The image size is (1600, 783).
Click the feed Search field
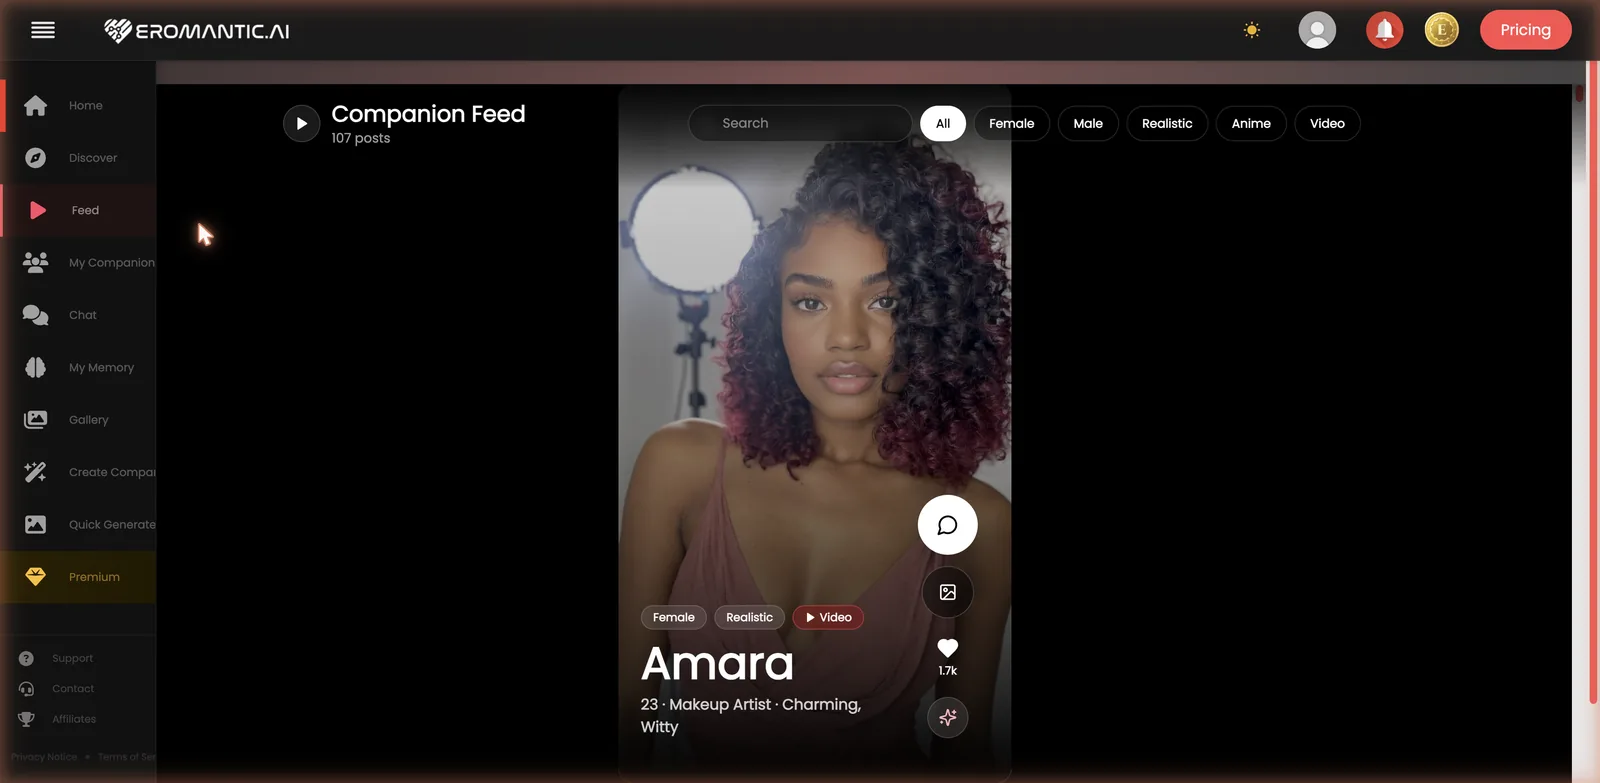coord(800,123)
